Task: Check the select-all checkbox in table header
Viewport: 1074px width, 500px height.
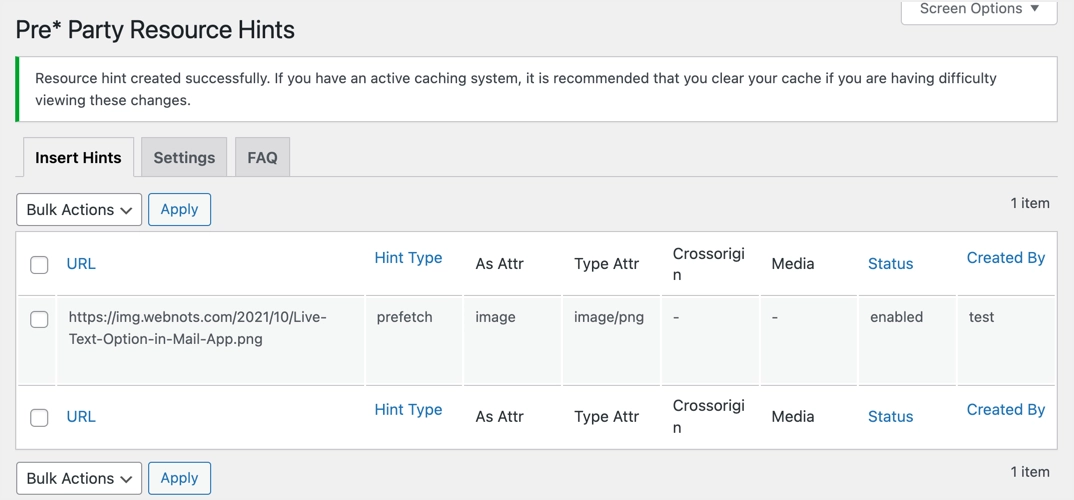Action: click(x=39, y=265)
